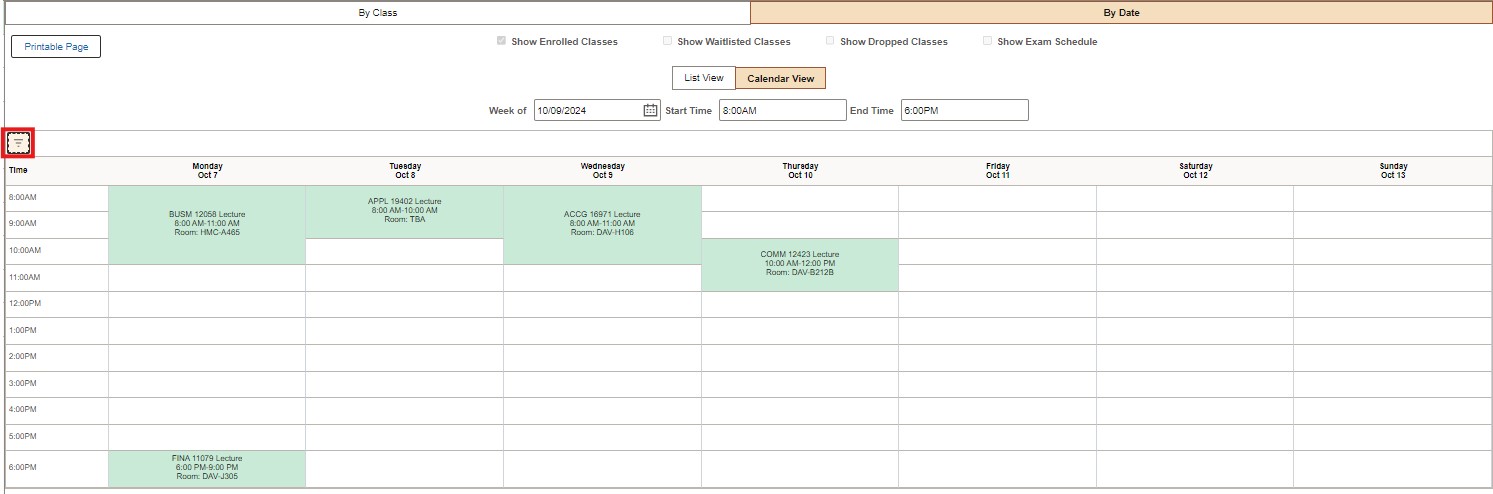Toggle Show Enrolled Classes checkbox
The width and height of the screenshot is (1493, 494).
click(x=501, y=42)
